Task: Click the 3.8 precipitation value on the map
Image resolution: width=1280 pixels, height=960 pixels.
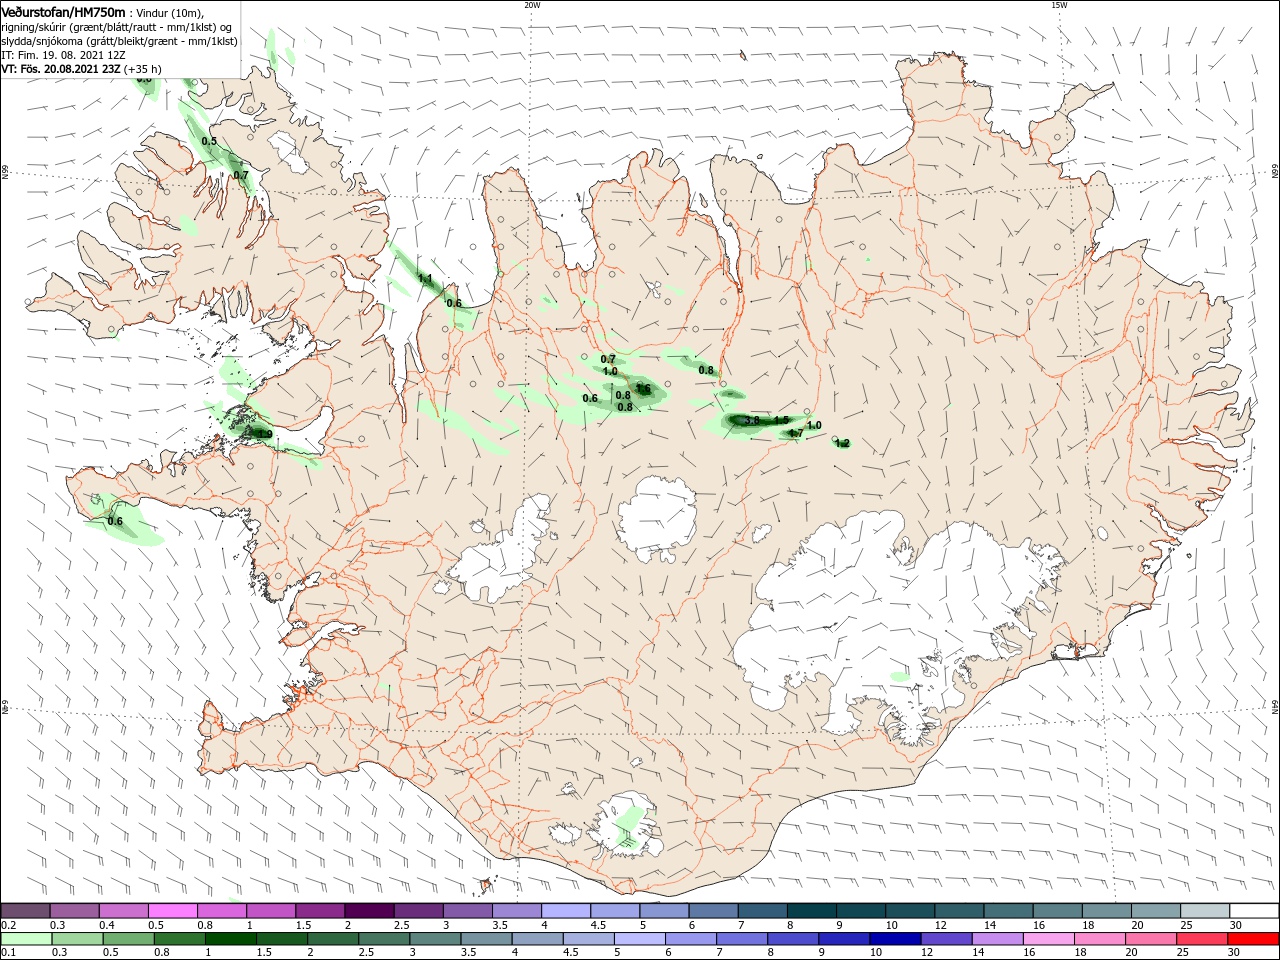Action: coord(751,421)
